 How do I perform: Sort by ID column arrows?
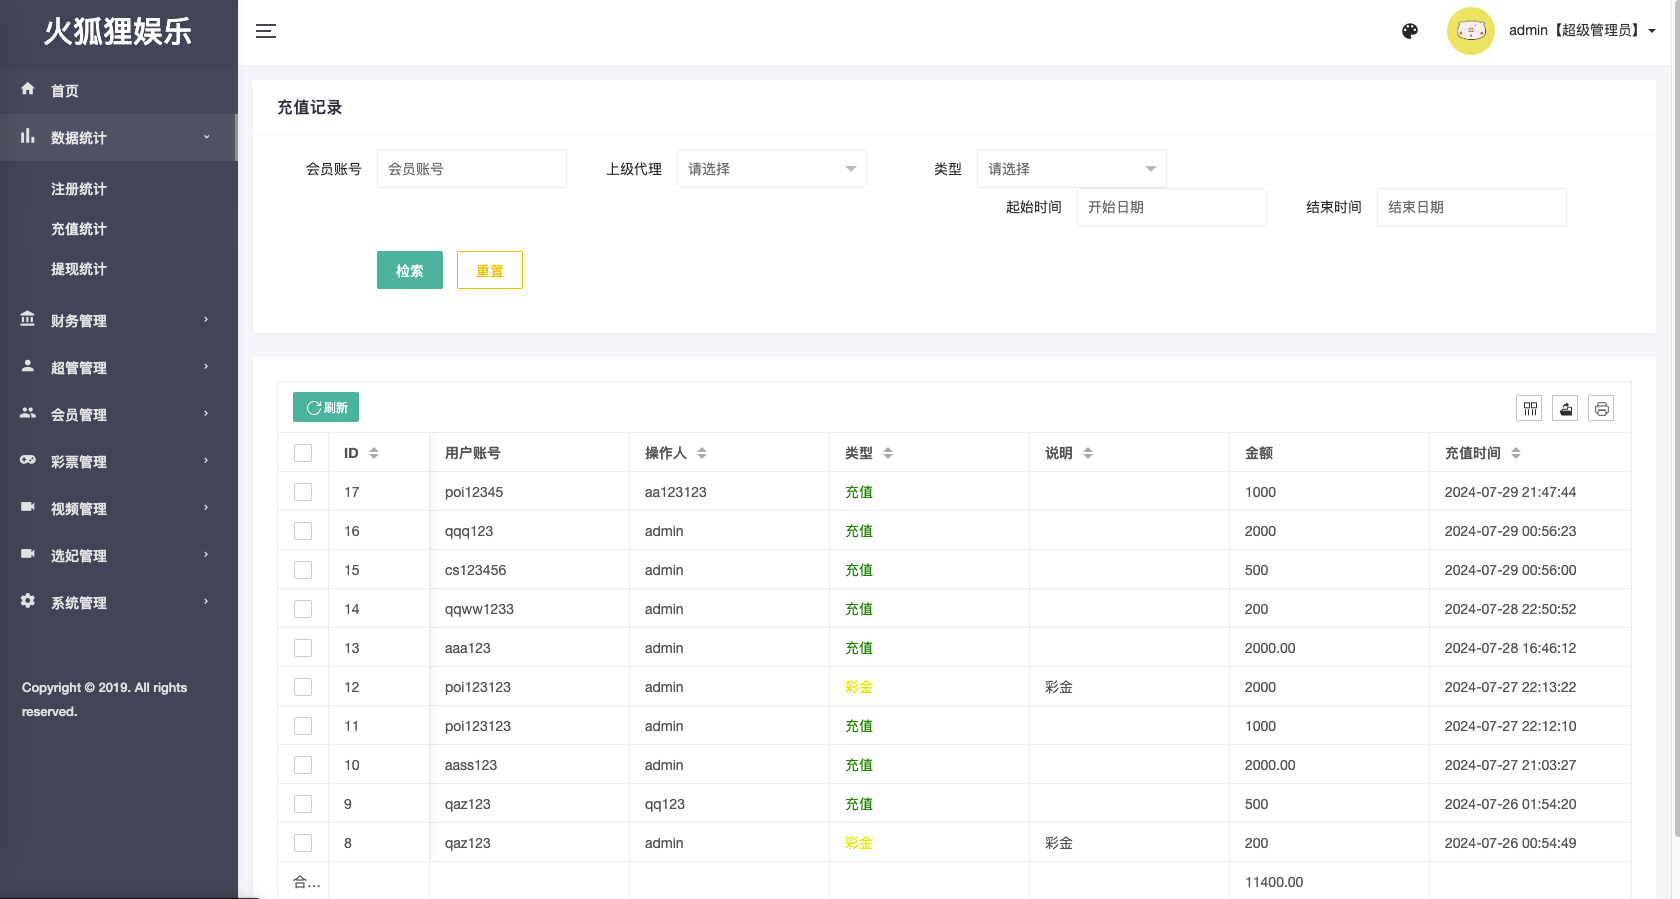point(374,453)
